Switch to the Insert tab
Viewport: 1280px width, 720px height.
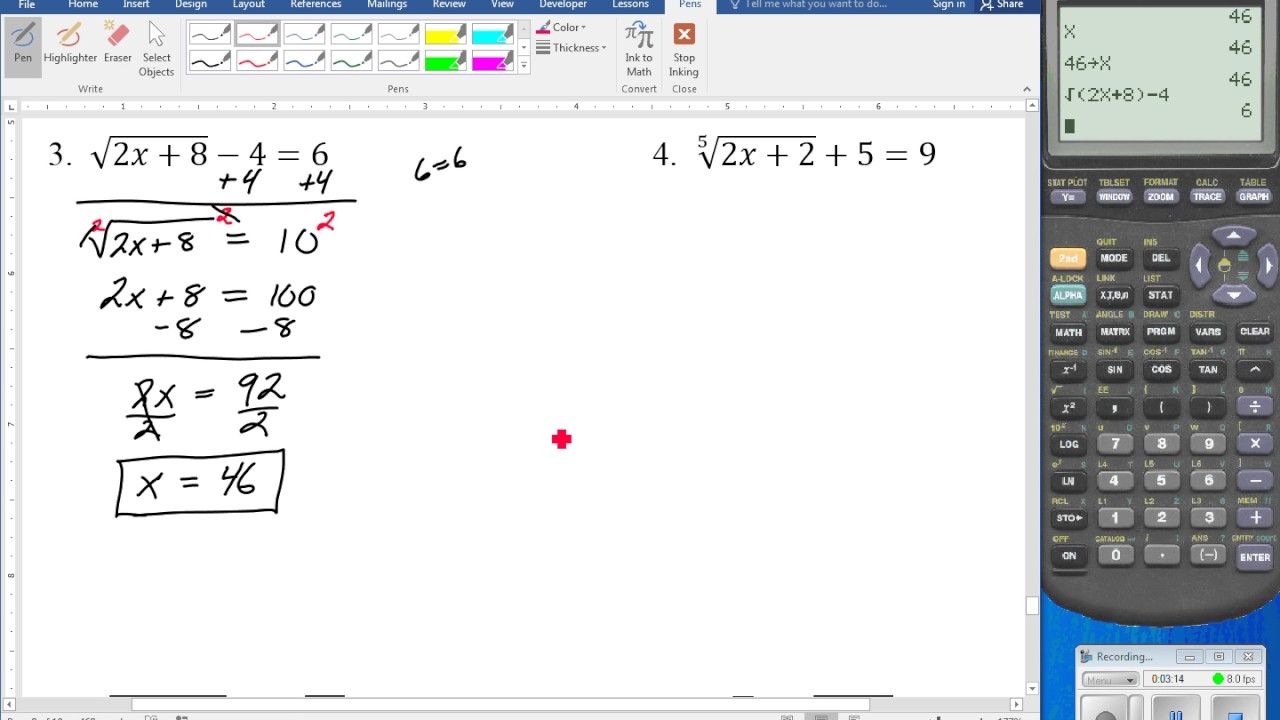coord(136,5)
